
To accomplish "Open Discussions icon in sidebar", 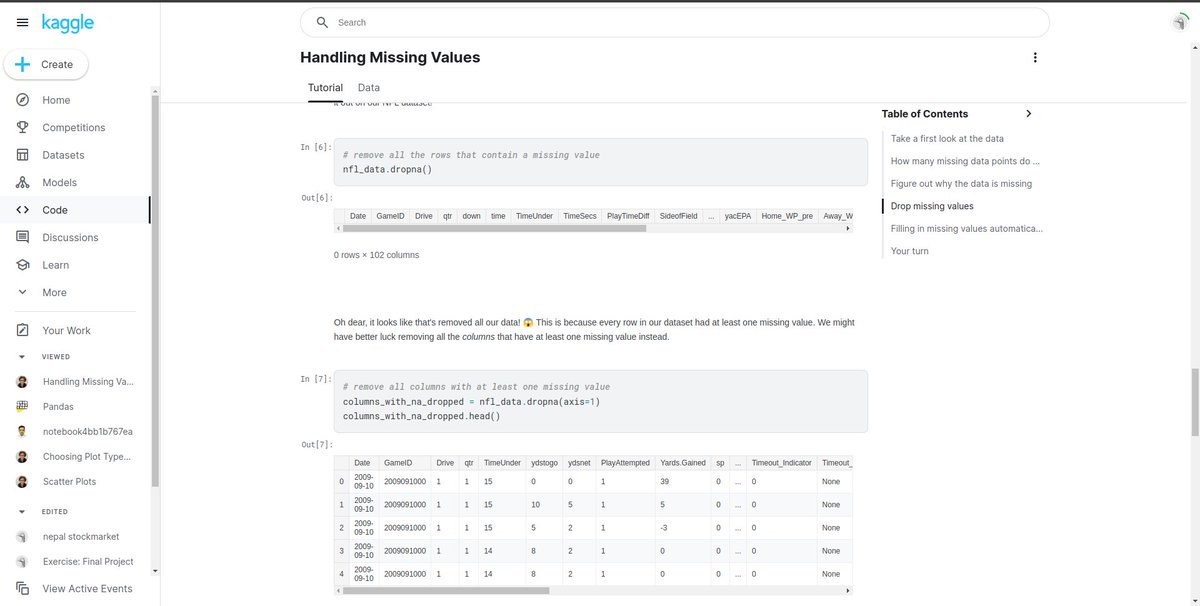I will click(22, 237).
